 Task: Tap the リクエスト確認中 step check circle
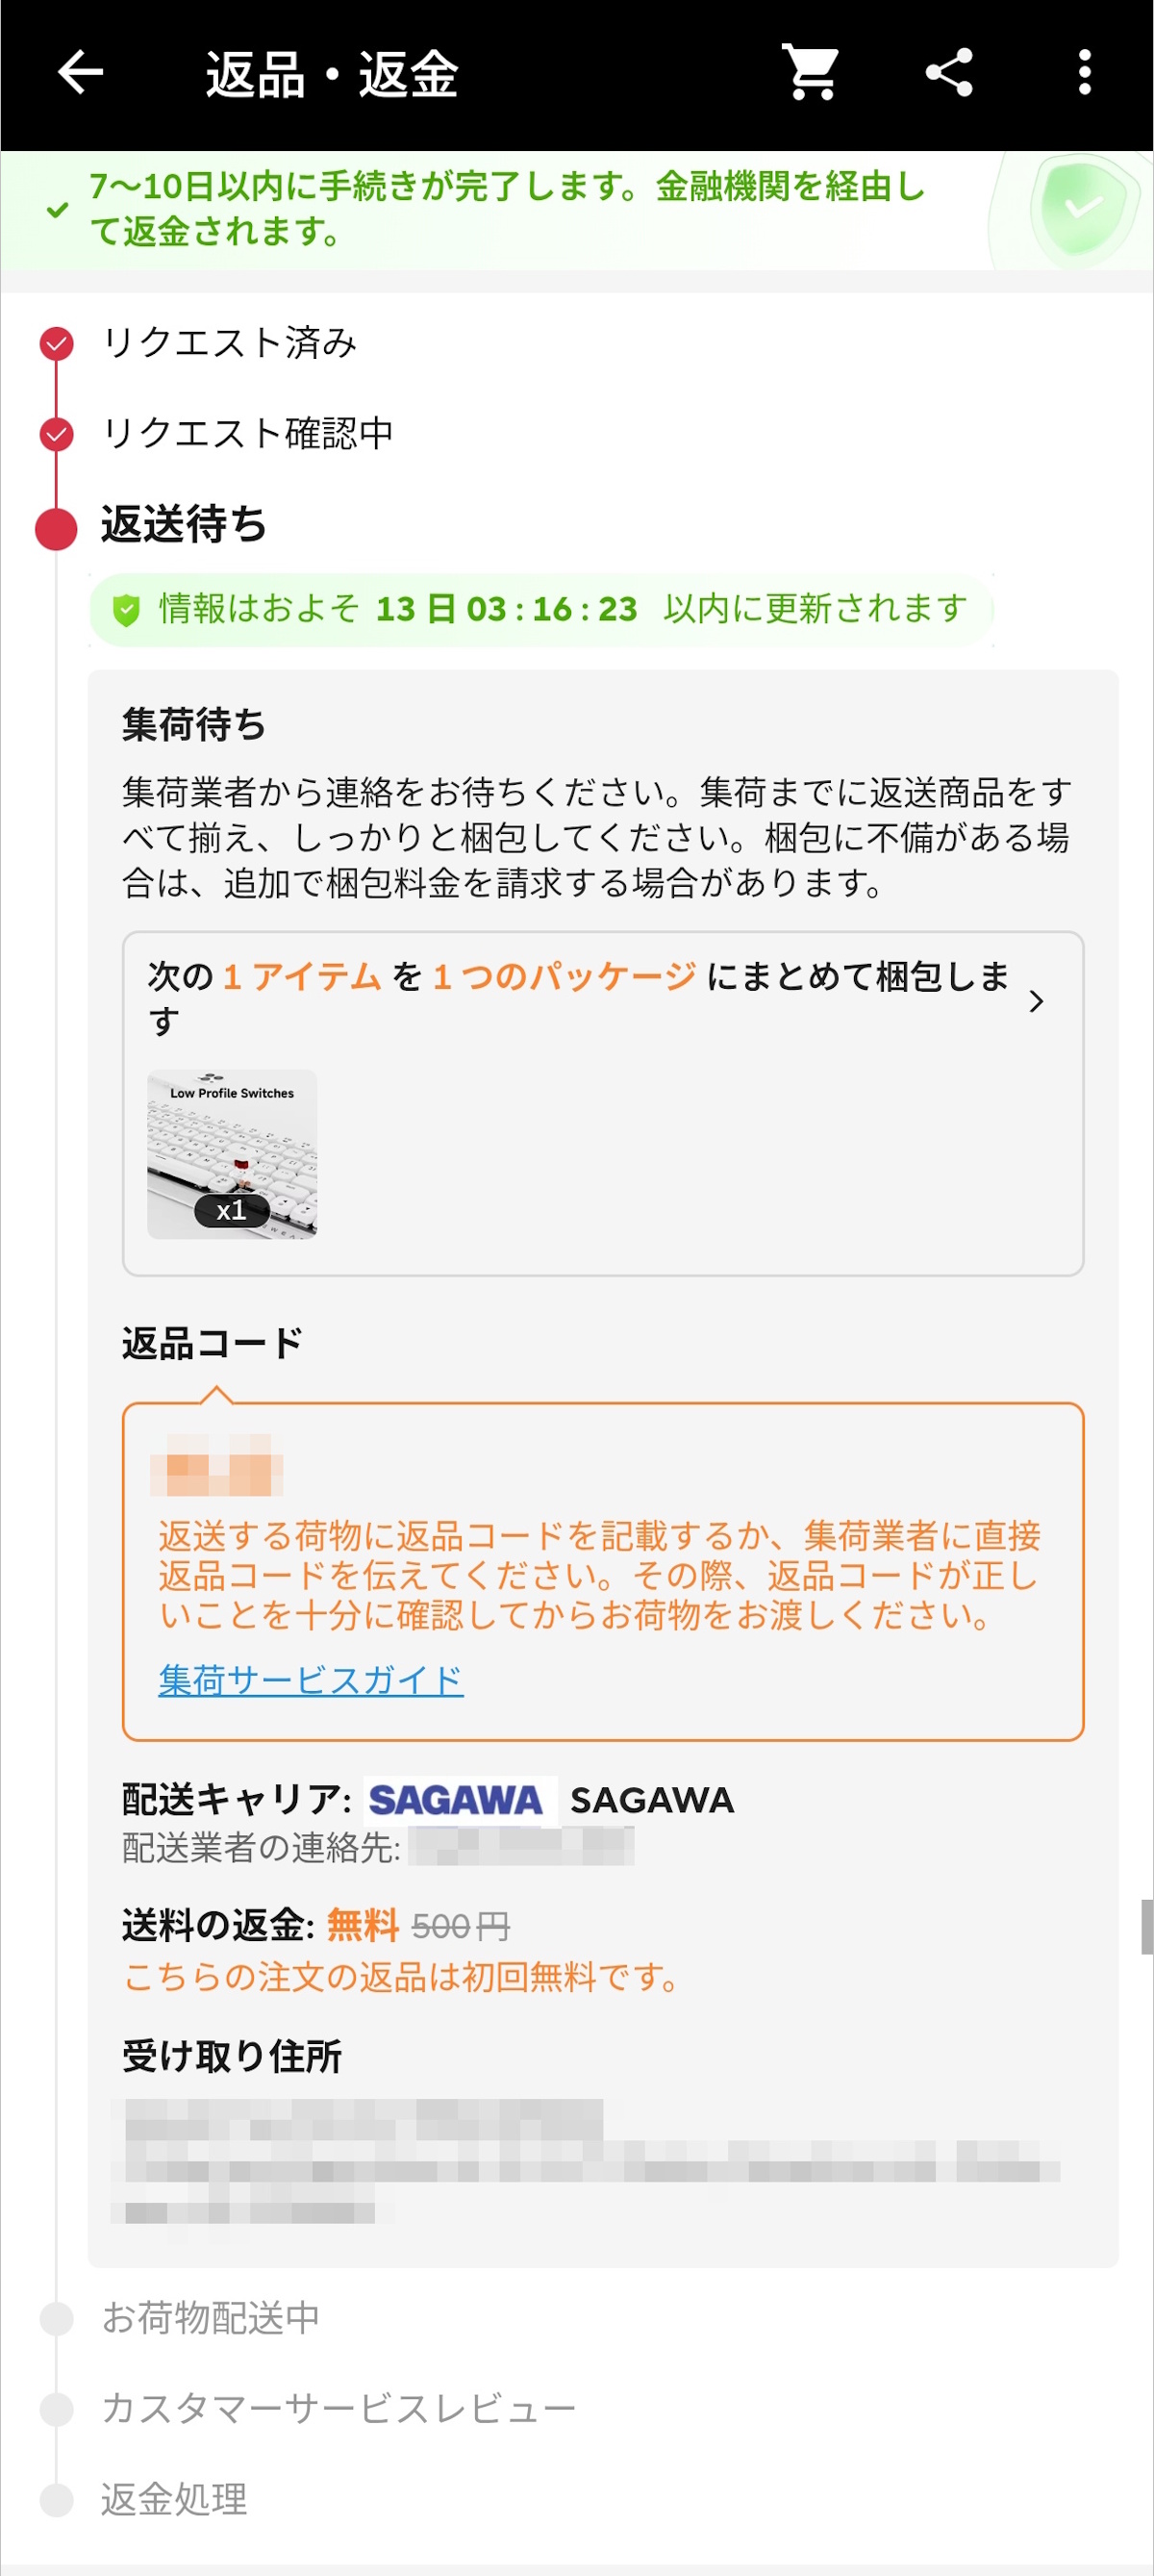pos(56,434)
